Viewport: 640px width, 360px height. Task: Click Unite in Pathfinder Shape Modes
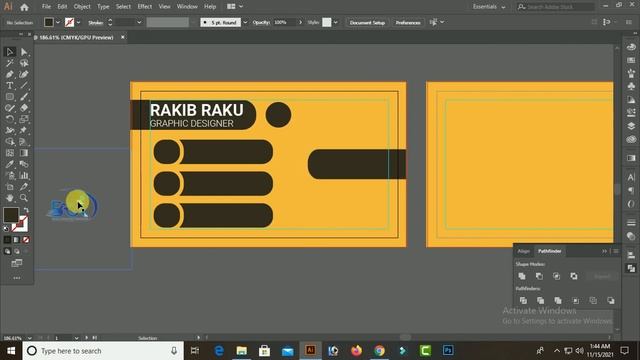point(522,276)
